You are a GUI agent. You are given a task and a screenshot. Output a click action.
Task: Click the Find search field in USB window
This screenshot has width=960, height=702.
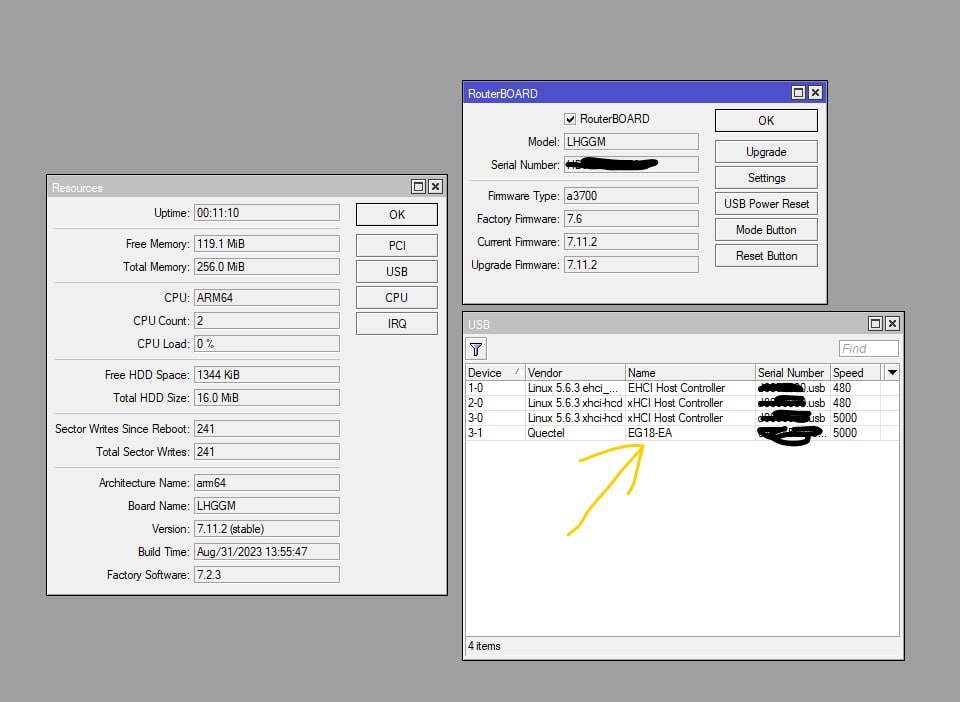click(x=868, y=348)
